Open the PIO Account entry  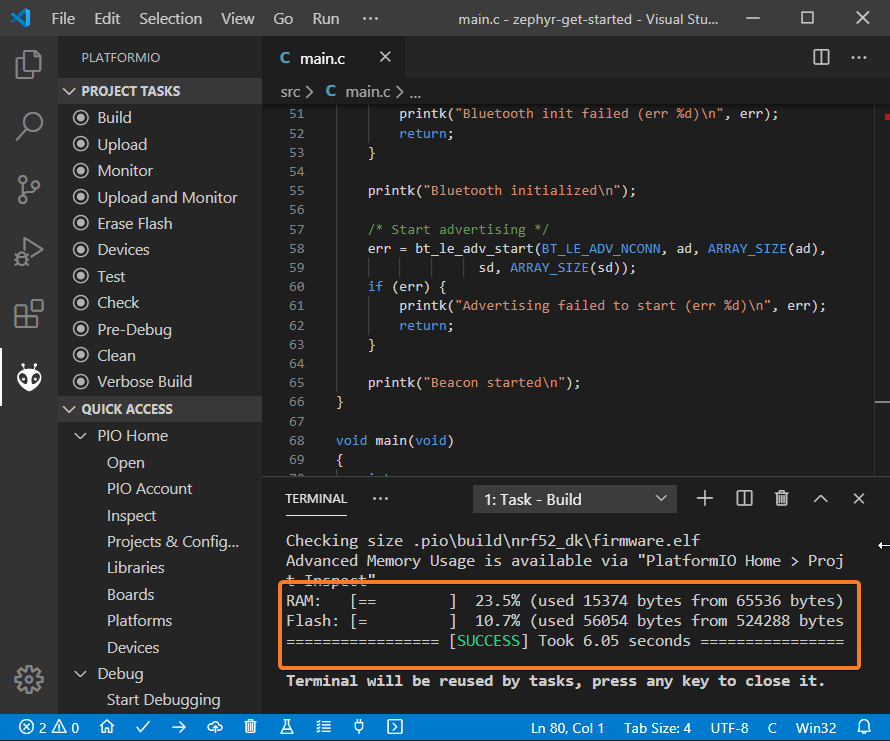[149, 488]
